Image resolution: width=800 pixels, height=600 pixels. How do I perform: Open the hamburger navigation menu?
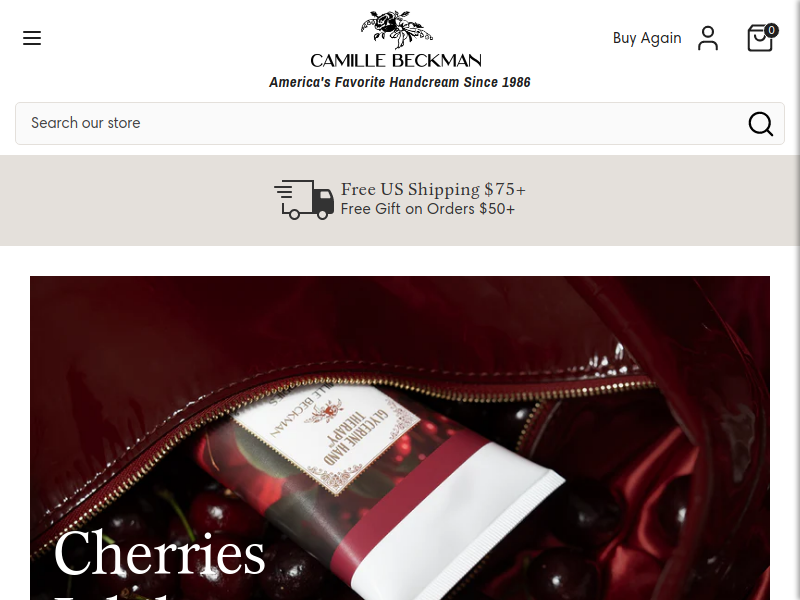32,38
